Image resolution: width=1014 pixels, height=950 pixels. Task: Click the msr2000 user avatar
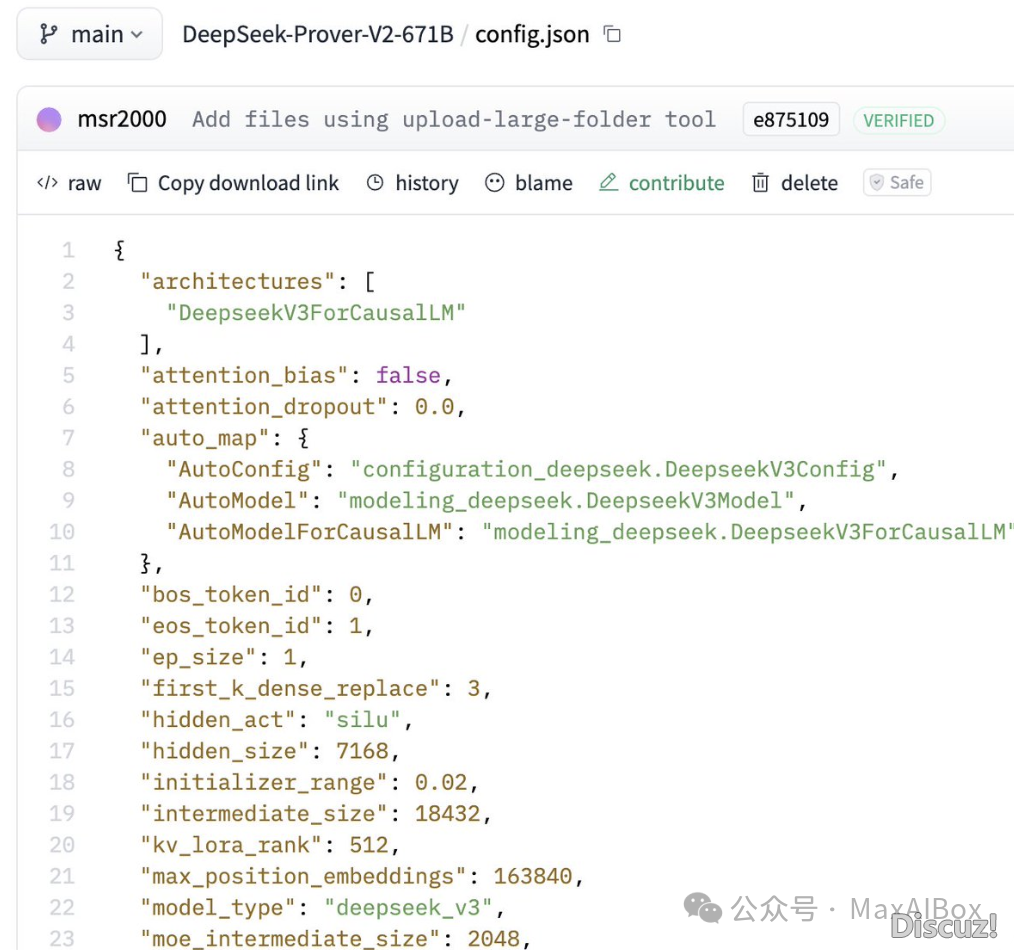point(49,120)
